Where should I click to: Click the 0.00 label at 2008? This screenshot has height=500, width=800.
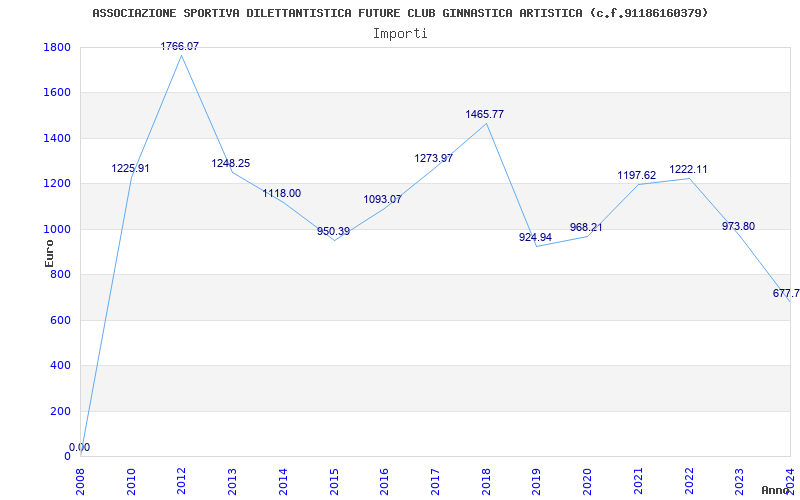tap(80, 447)
